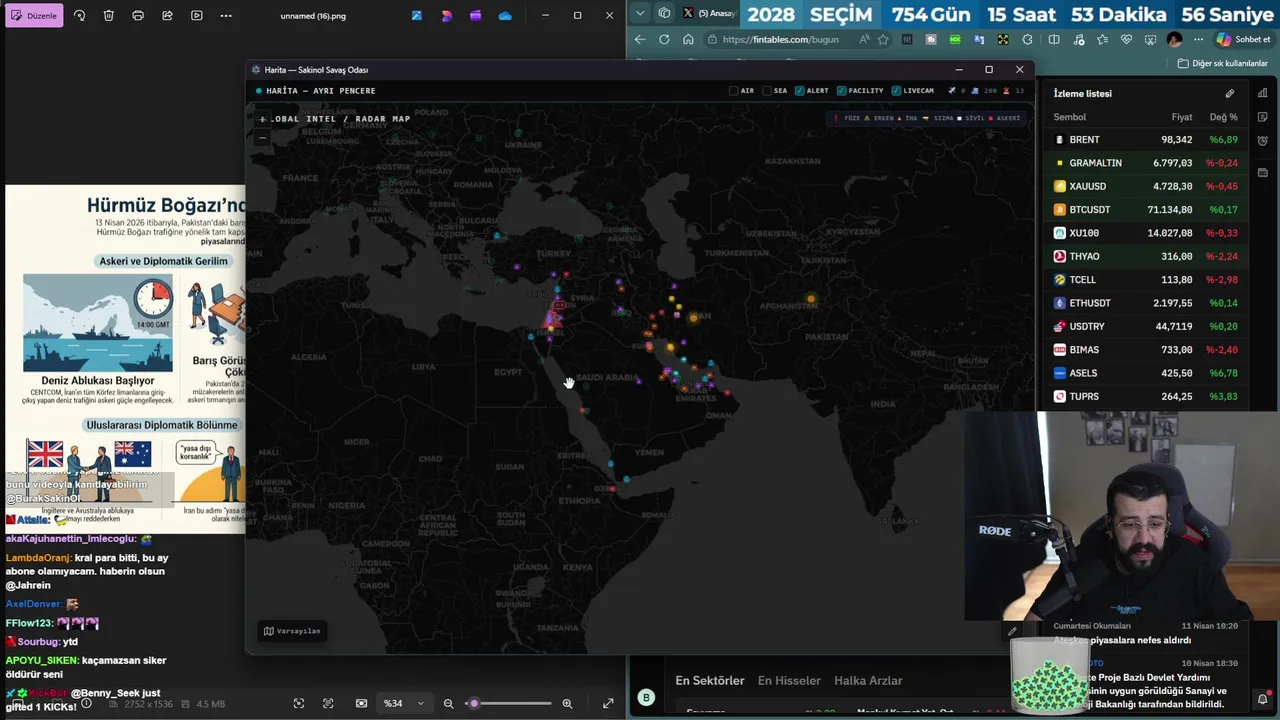Open GRAMALTIN row in watchlist

1146,163
